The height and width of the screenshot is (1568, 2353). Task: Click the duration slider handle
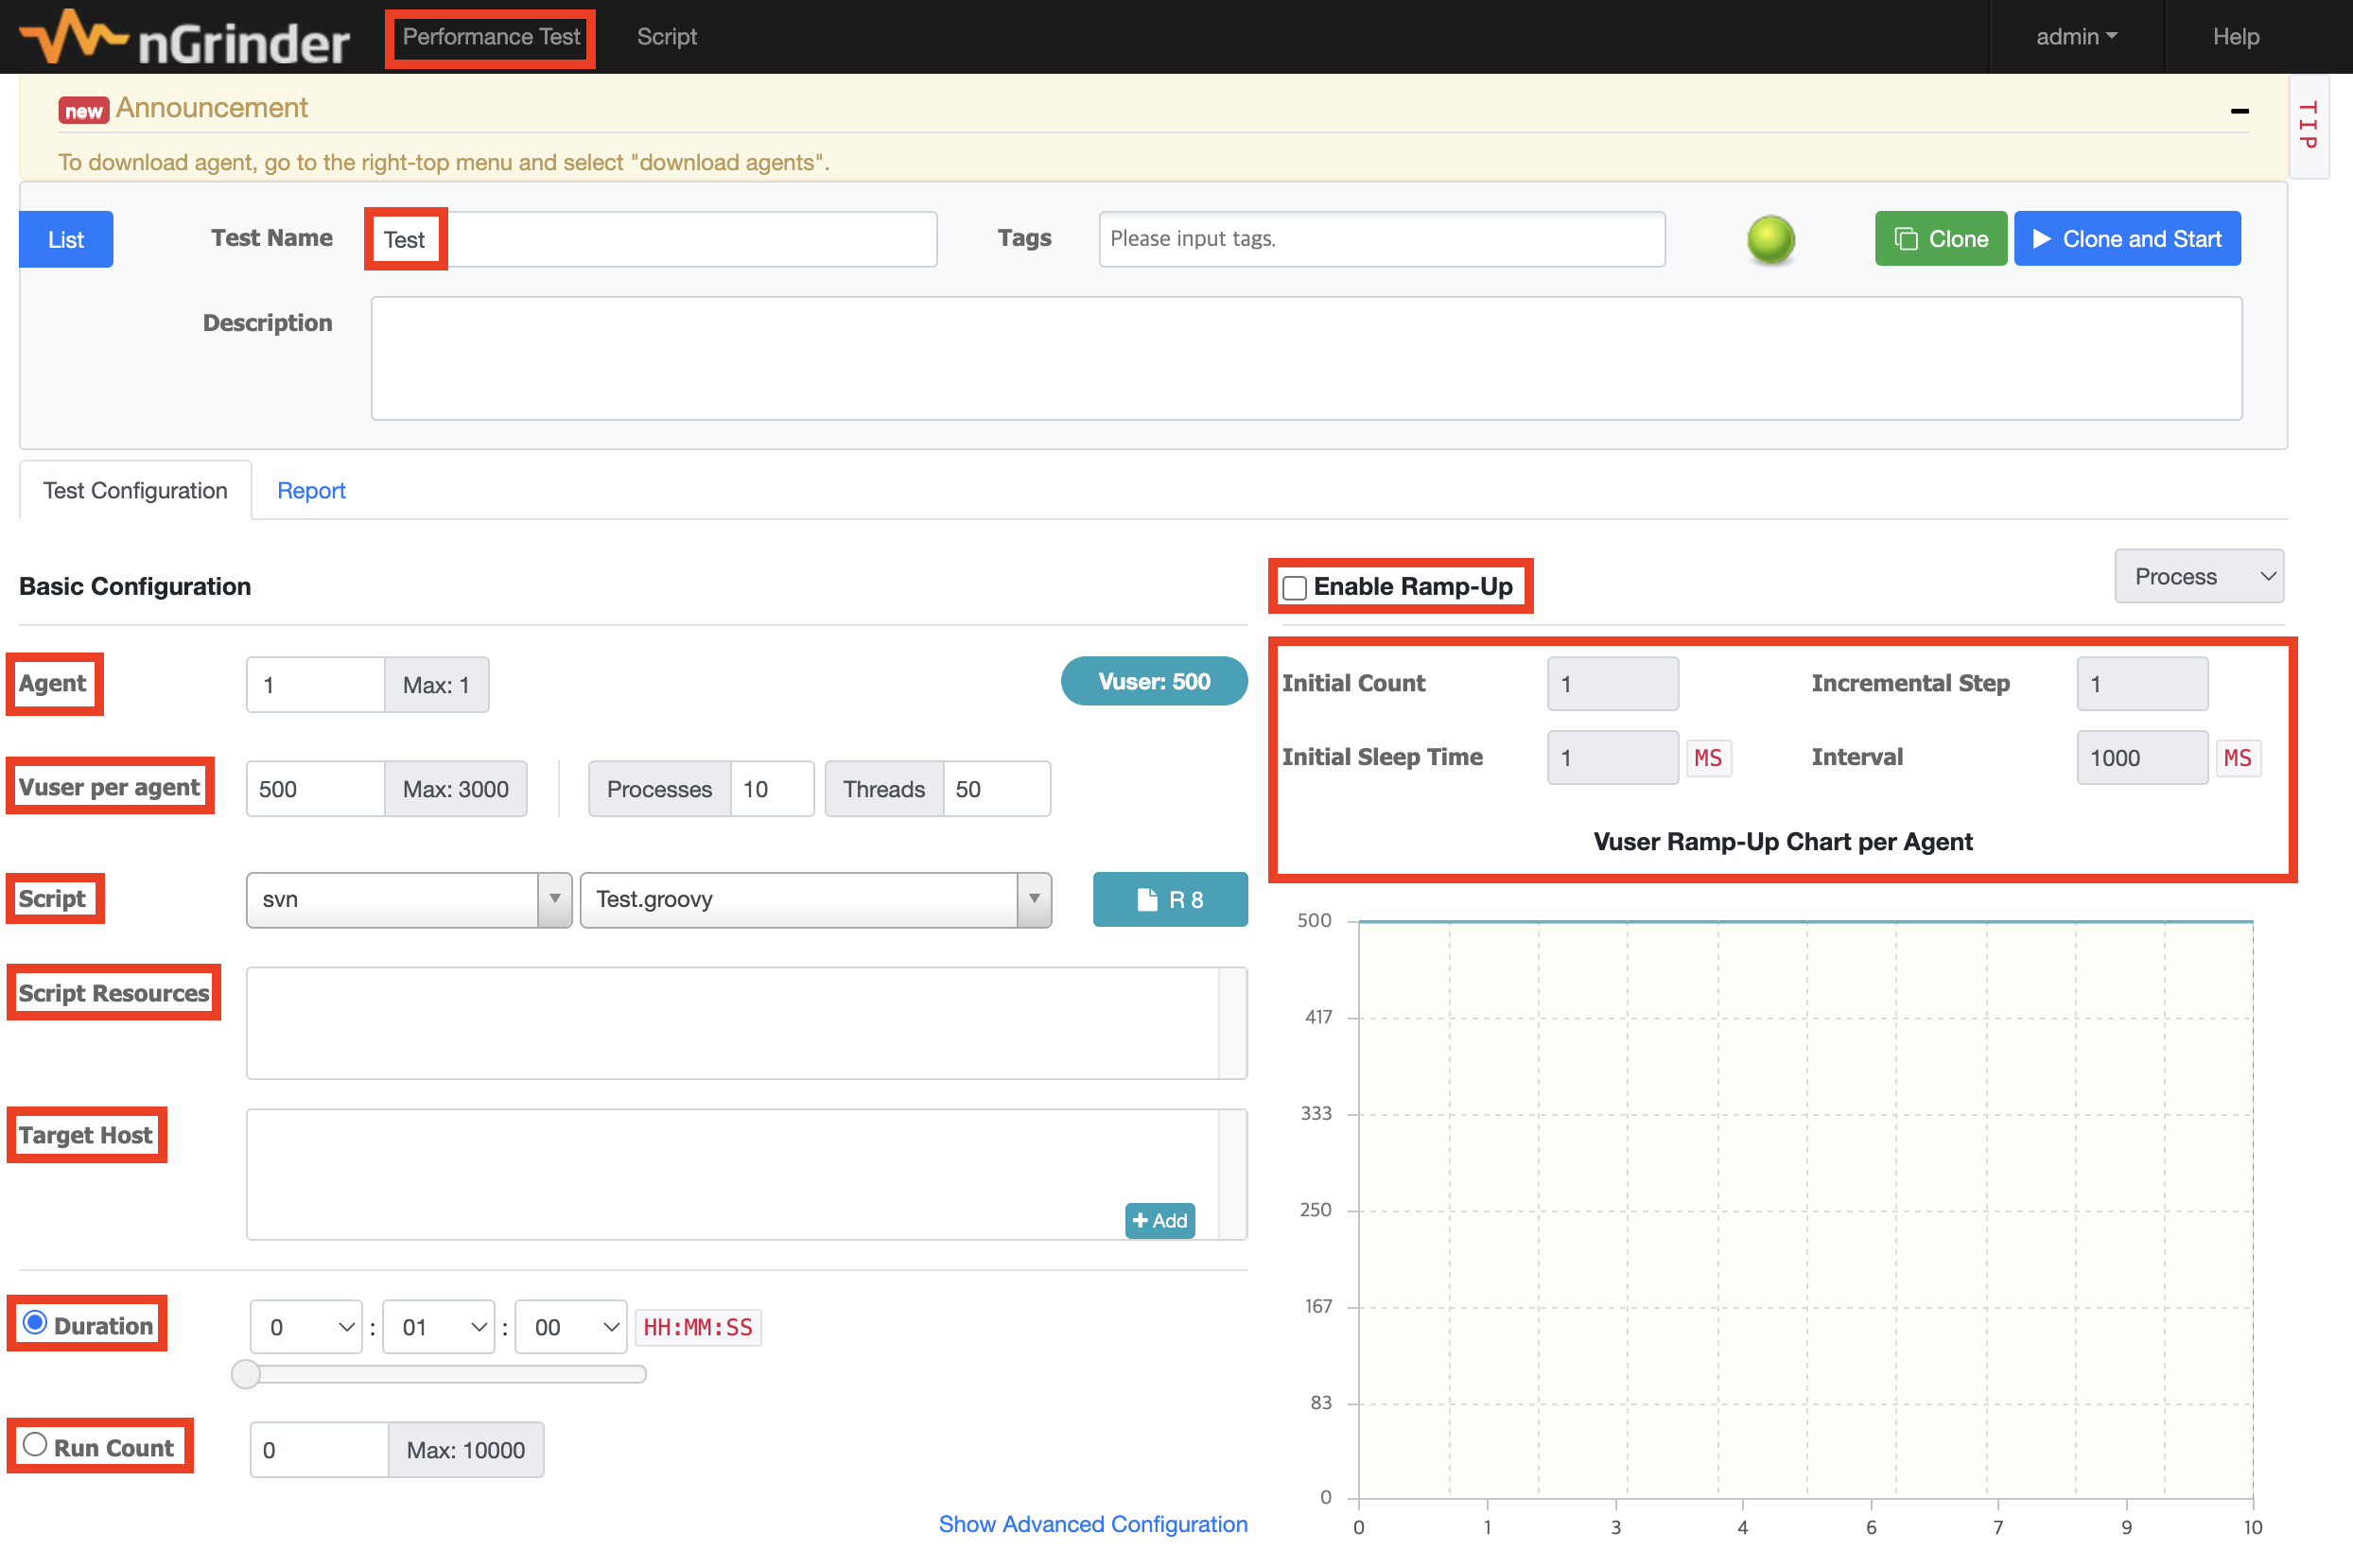[246, 1374]
